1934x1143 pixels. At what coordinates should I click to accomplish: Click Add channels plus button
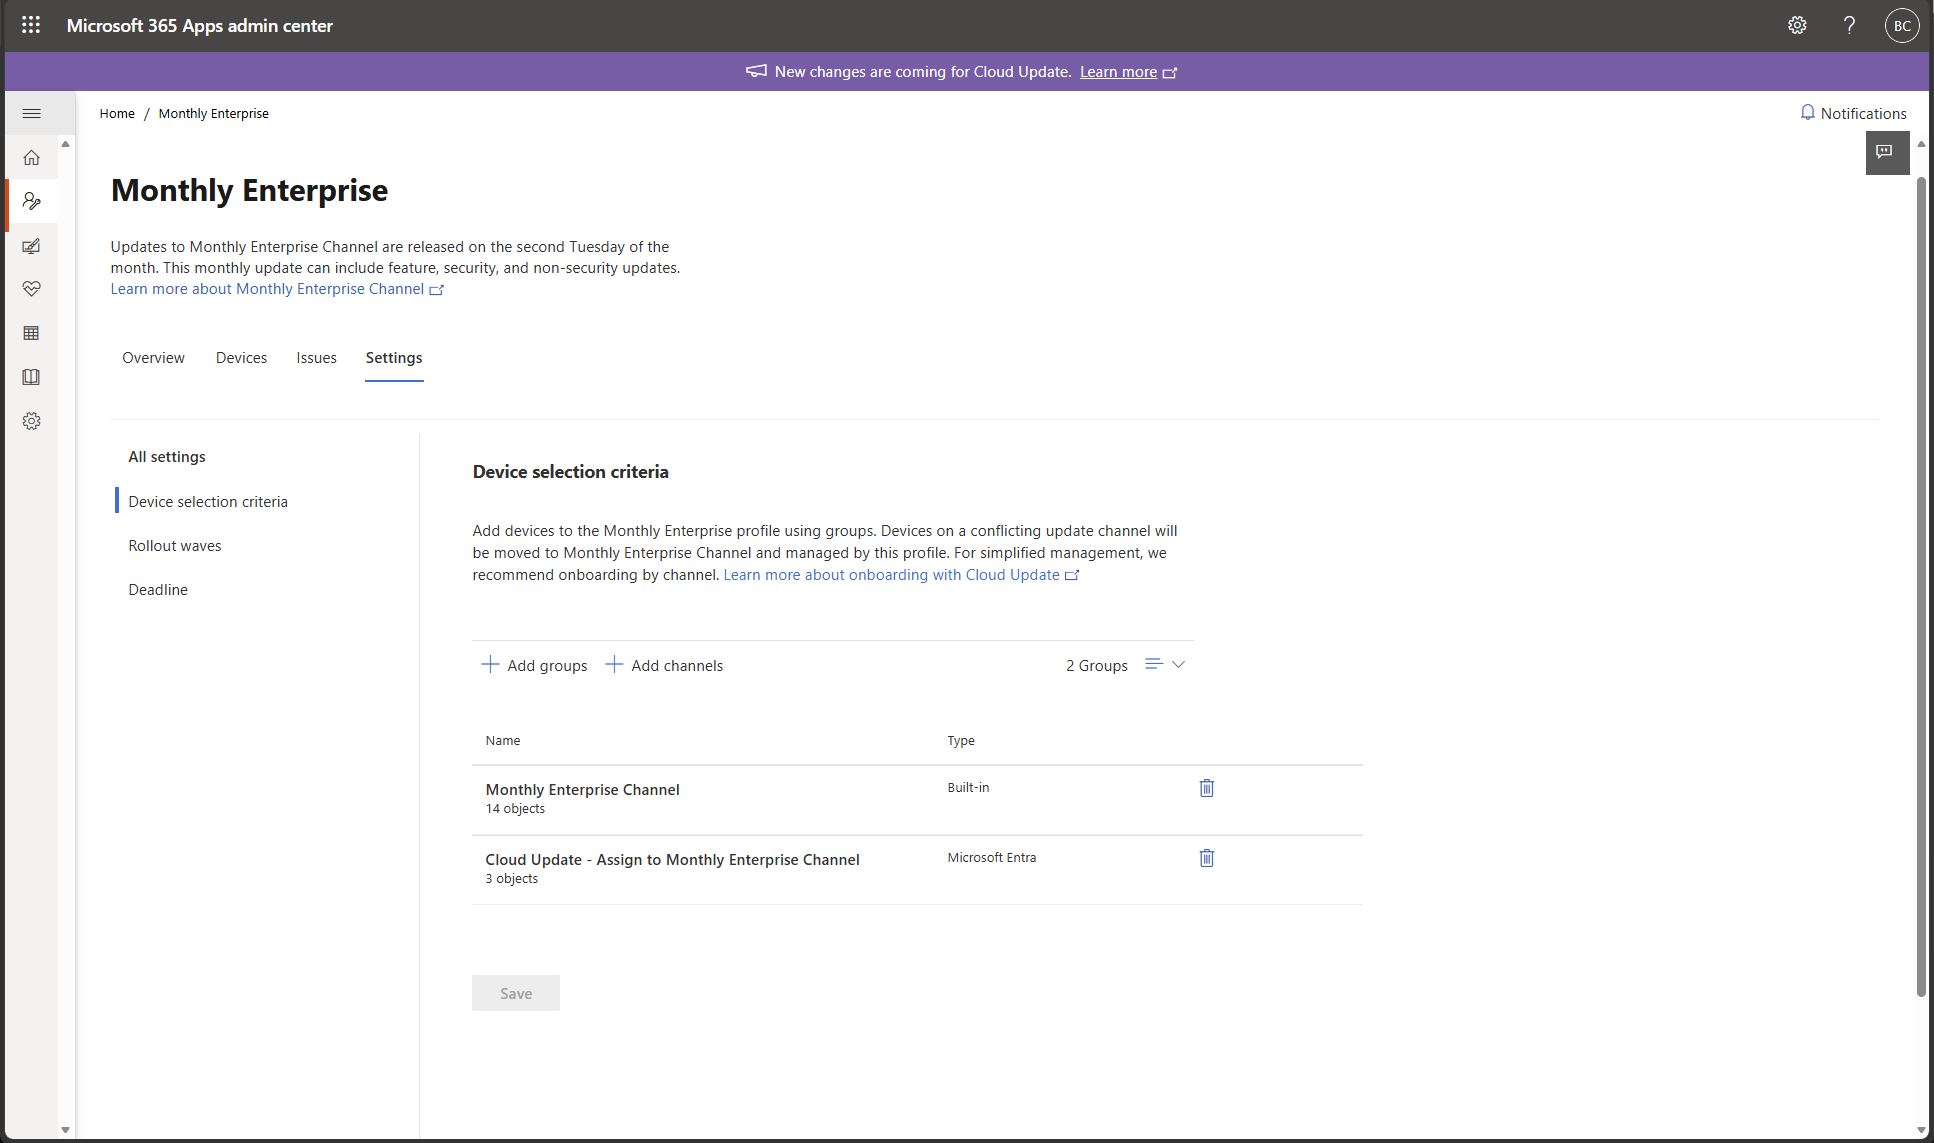click(x=665, y=665)
